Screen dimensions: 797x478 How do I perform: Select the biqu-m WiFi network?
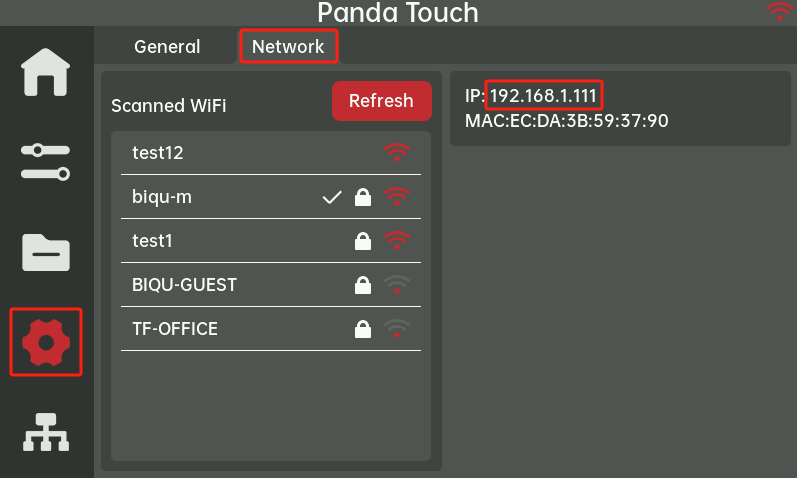[x=162, y=198]
